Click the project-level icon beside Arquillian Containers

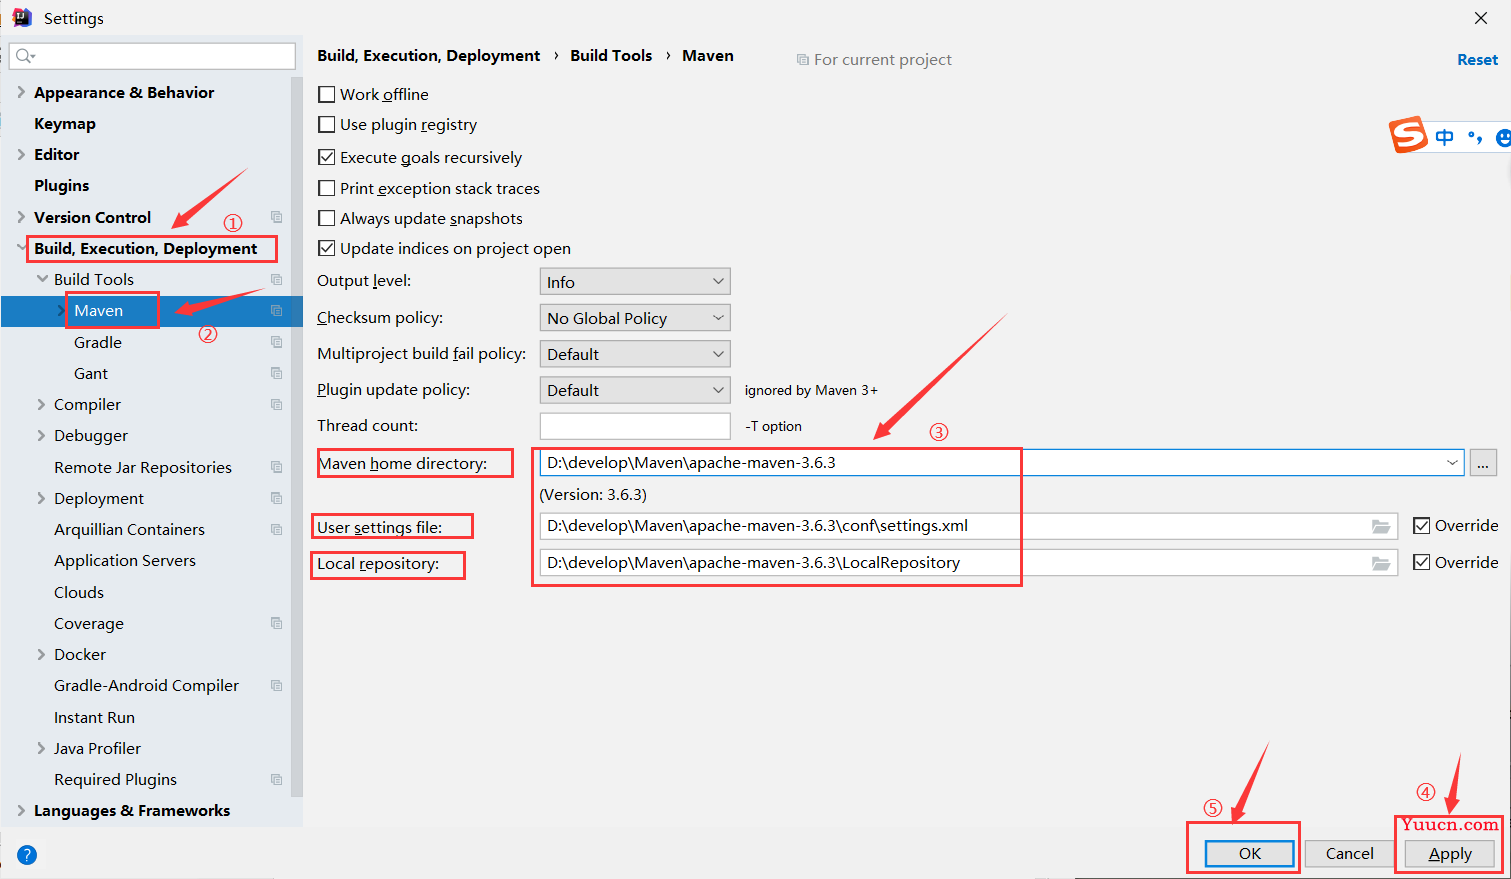tap(277, 529)
